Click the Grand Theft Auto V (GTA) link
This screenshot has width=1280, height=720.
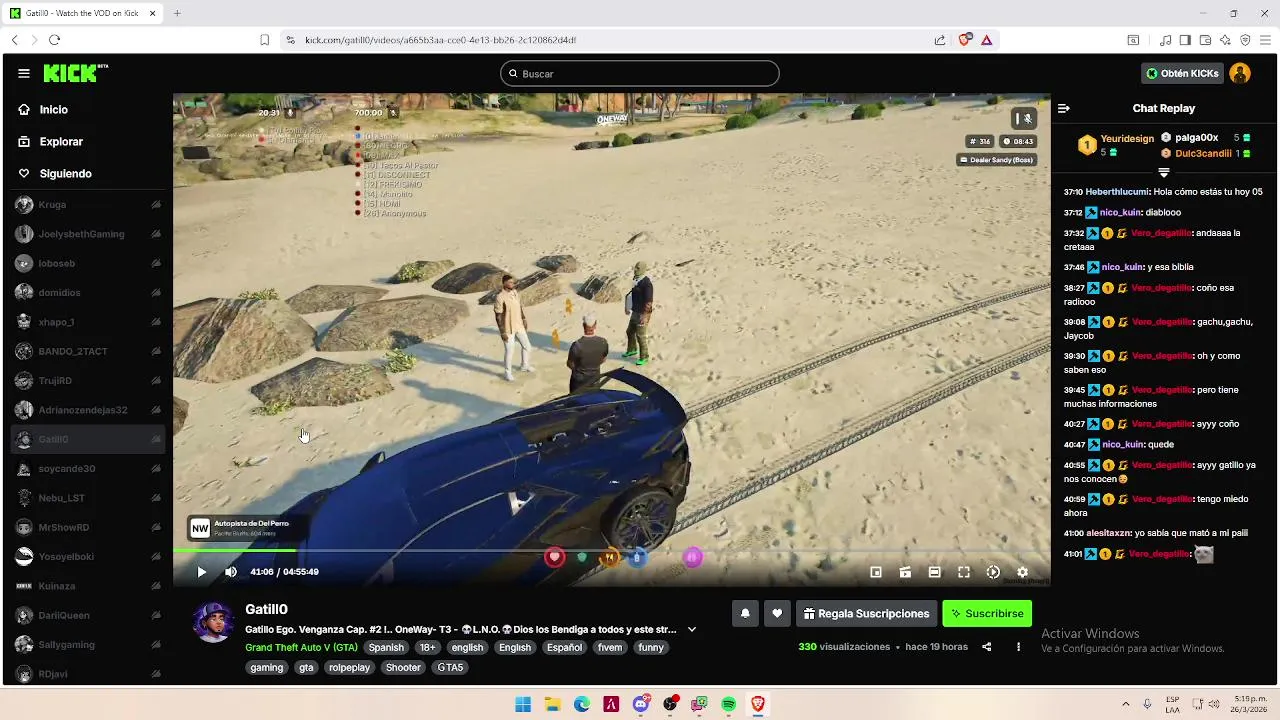pyautogui.click(x=301, y=647)
